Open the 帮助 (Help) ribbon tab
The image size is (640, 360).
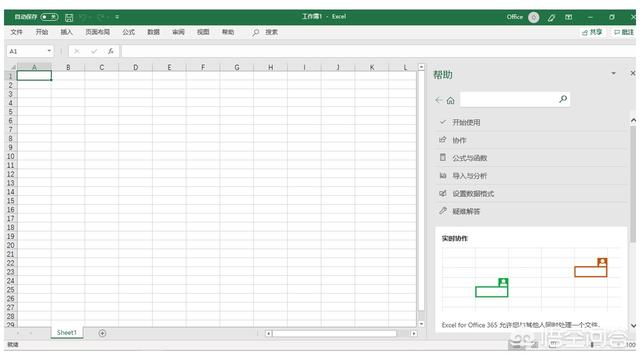(x=228, y=32)
